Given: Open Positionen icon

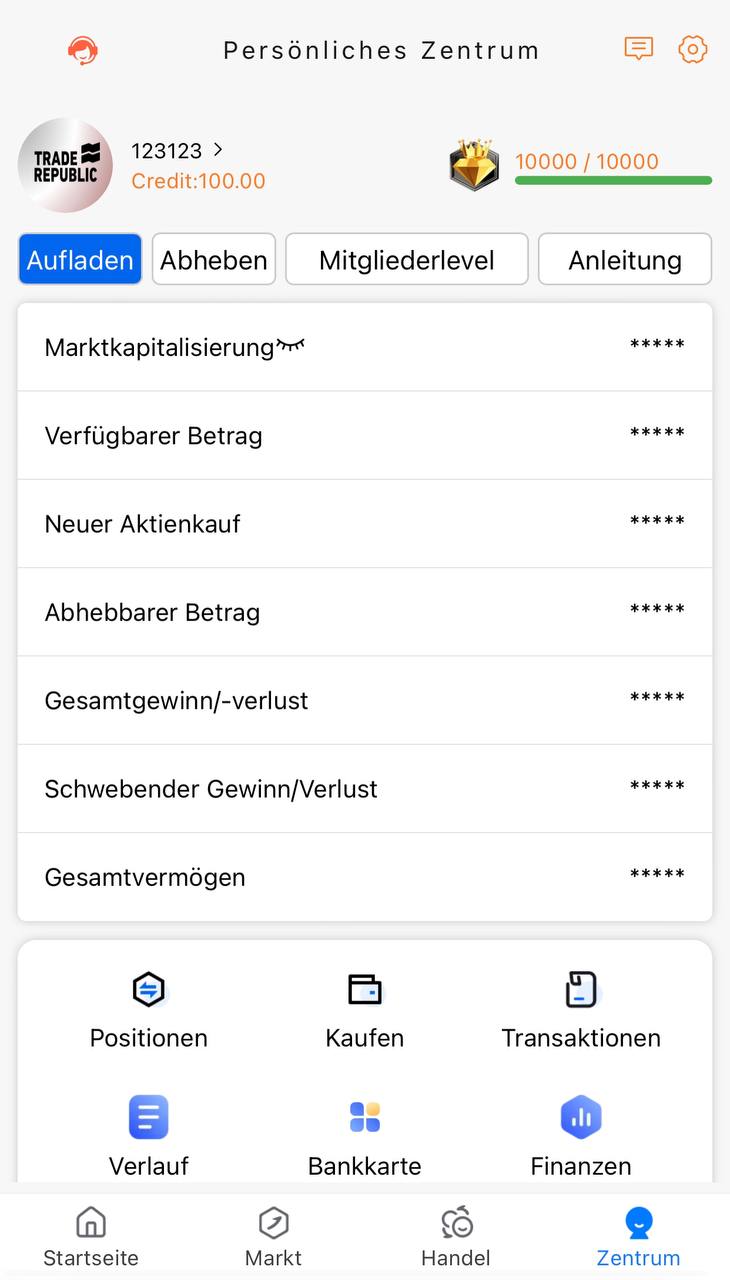Looking at the screenshot, I should [x=149, y=990].
